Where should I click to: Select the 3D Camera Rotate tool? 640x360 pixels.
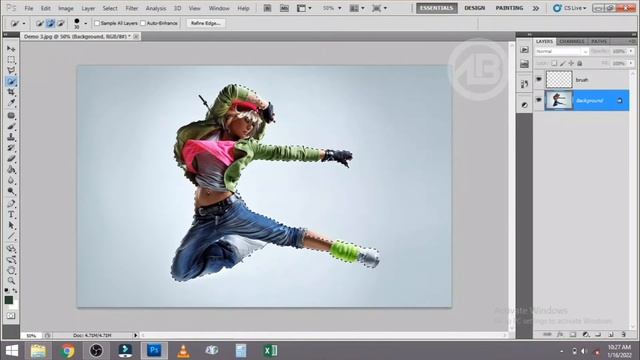(11, 259)
